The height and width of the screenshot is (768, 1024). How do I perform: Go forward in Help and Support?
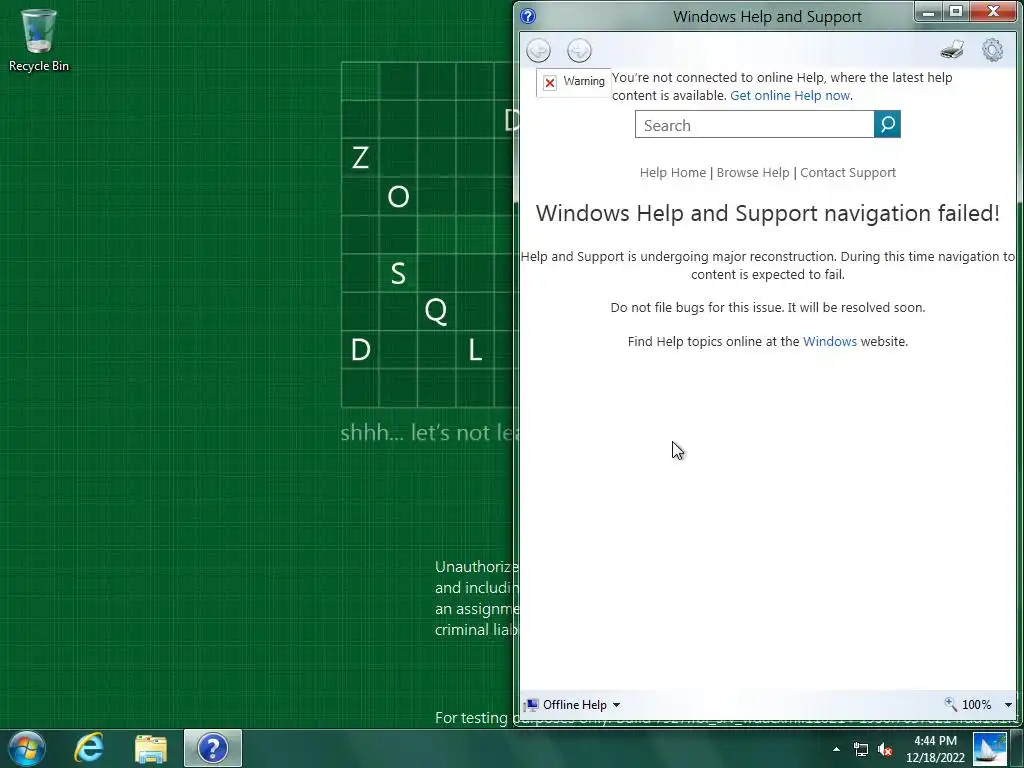tap(579, 50)
